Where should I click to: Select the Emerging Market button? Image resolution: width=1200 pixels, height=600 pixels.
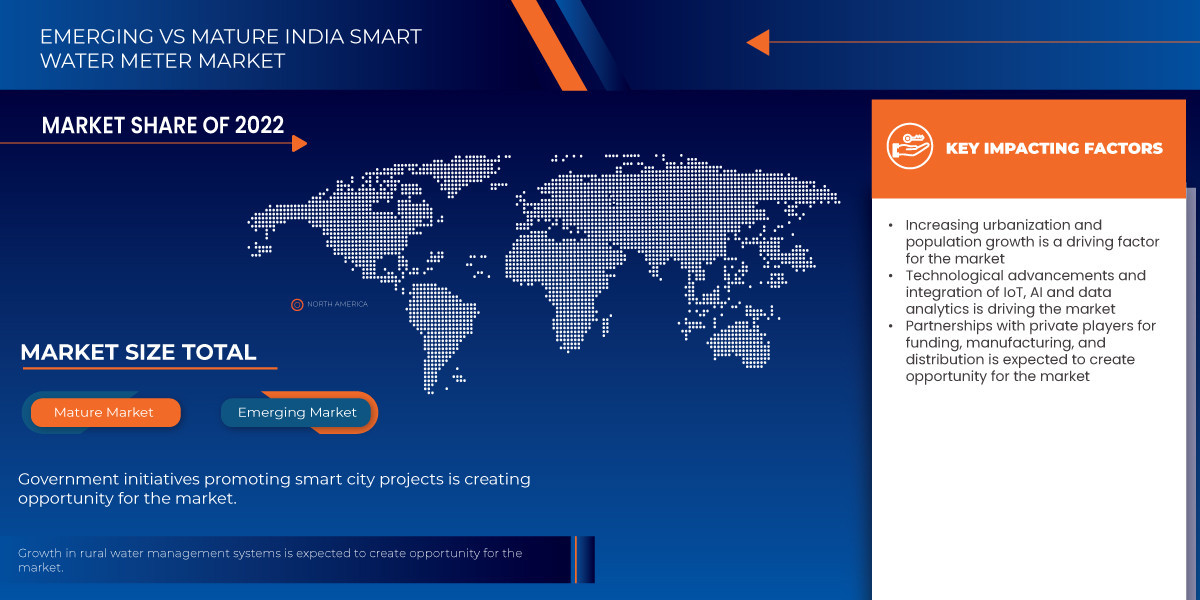click(297, 412)
